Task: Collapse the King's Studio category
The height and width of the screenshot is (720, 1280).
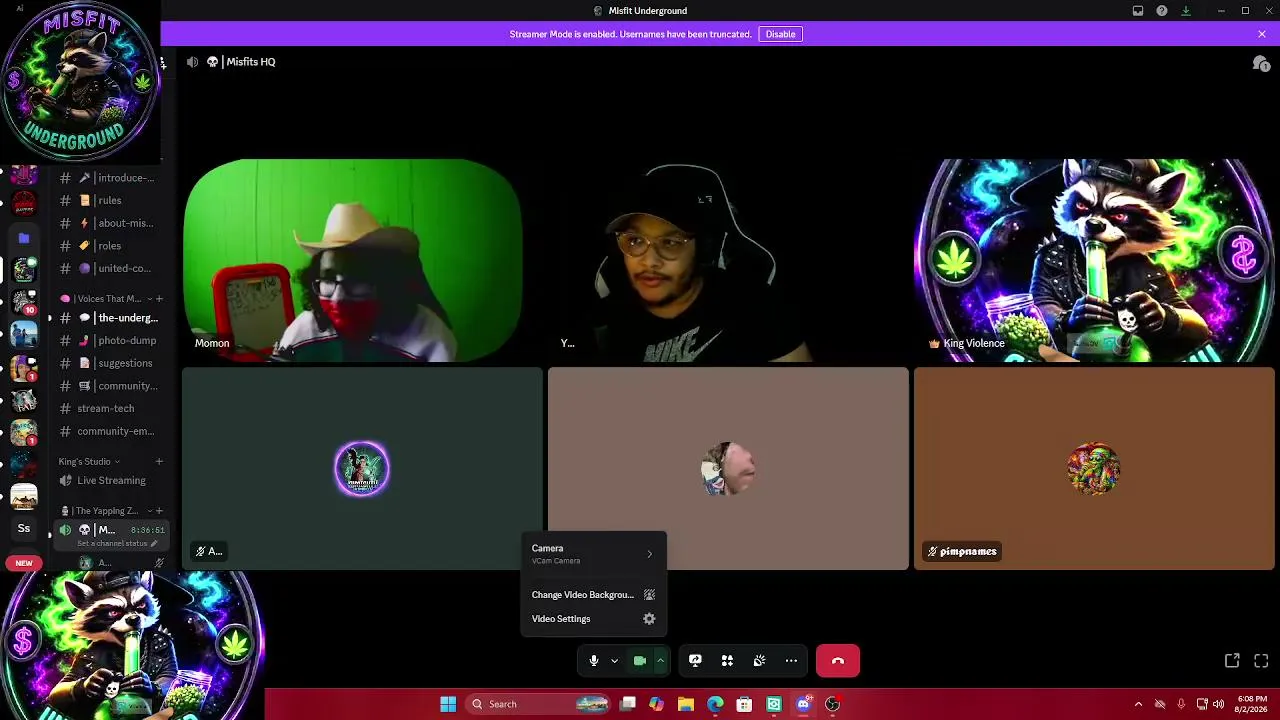Action: tap(89, 462)
